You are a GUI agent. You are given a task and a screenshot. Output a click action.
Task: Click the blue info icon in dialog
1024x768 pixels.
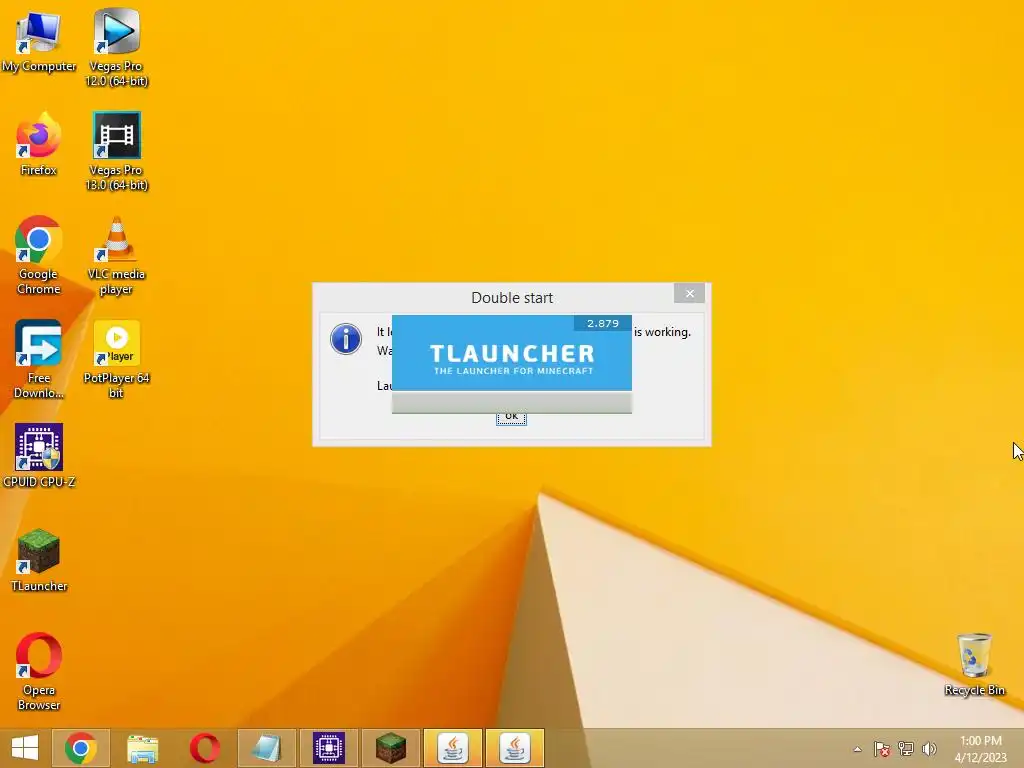tap(345, 339)
